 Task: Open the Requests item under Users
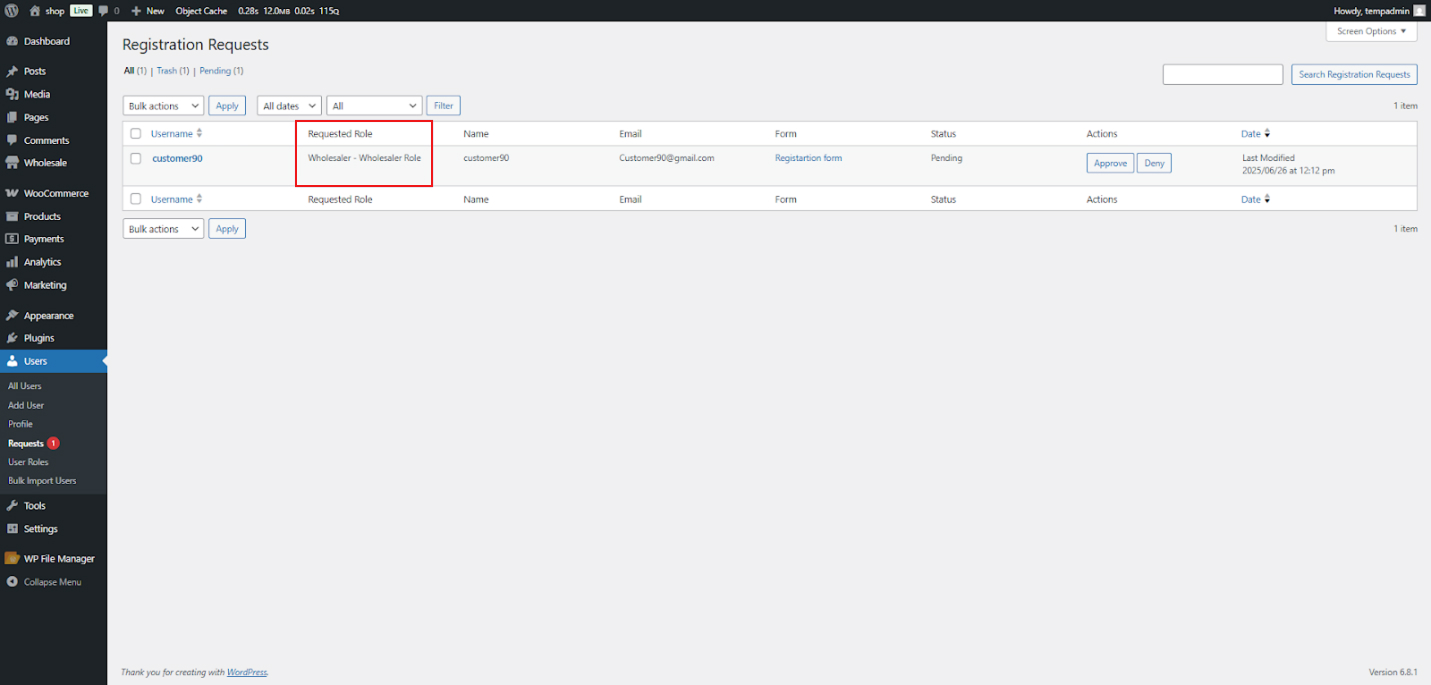tap(27, 442)
